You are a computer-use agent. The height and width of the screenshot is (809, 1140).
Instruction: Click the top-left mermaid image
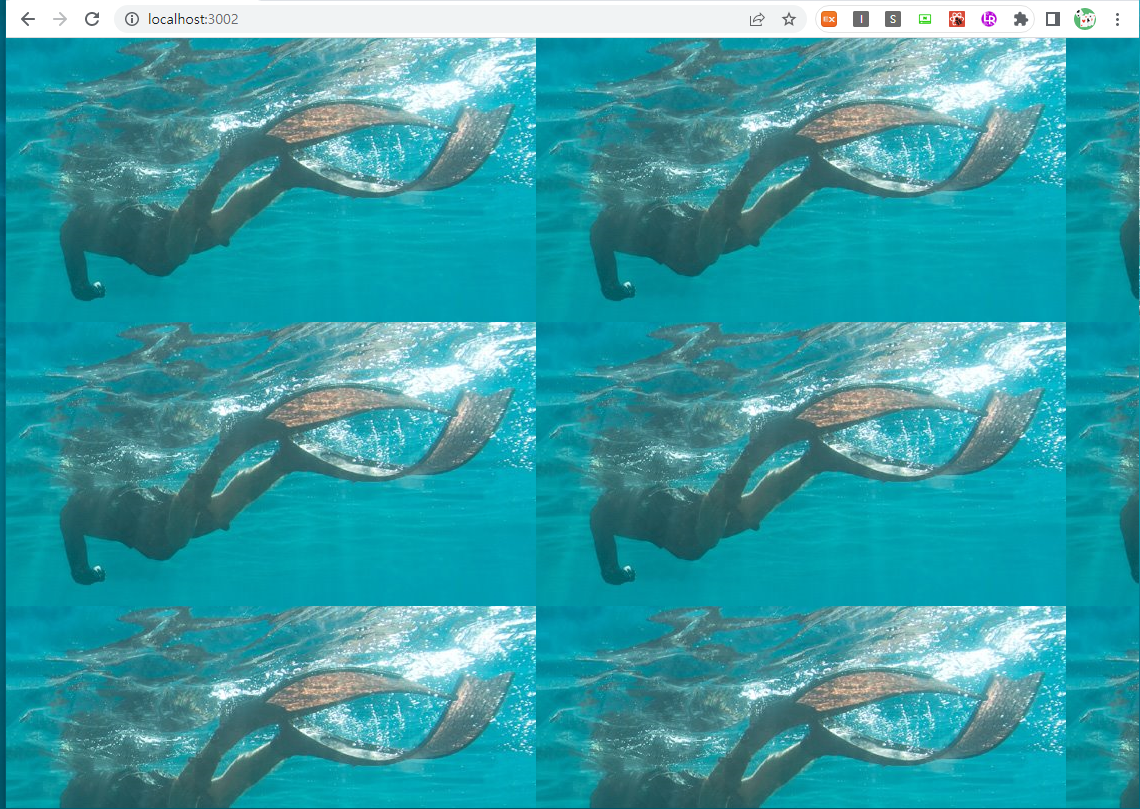pyautogui.click(x=271, y=180)
